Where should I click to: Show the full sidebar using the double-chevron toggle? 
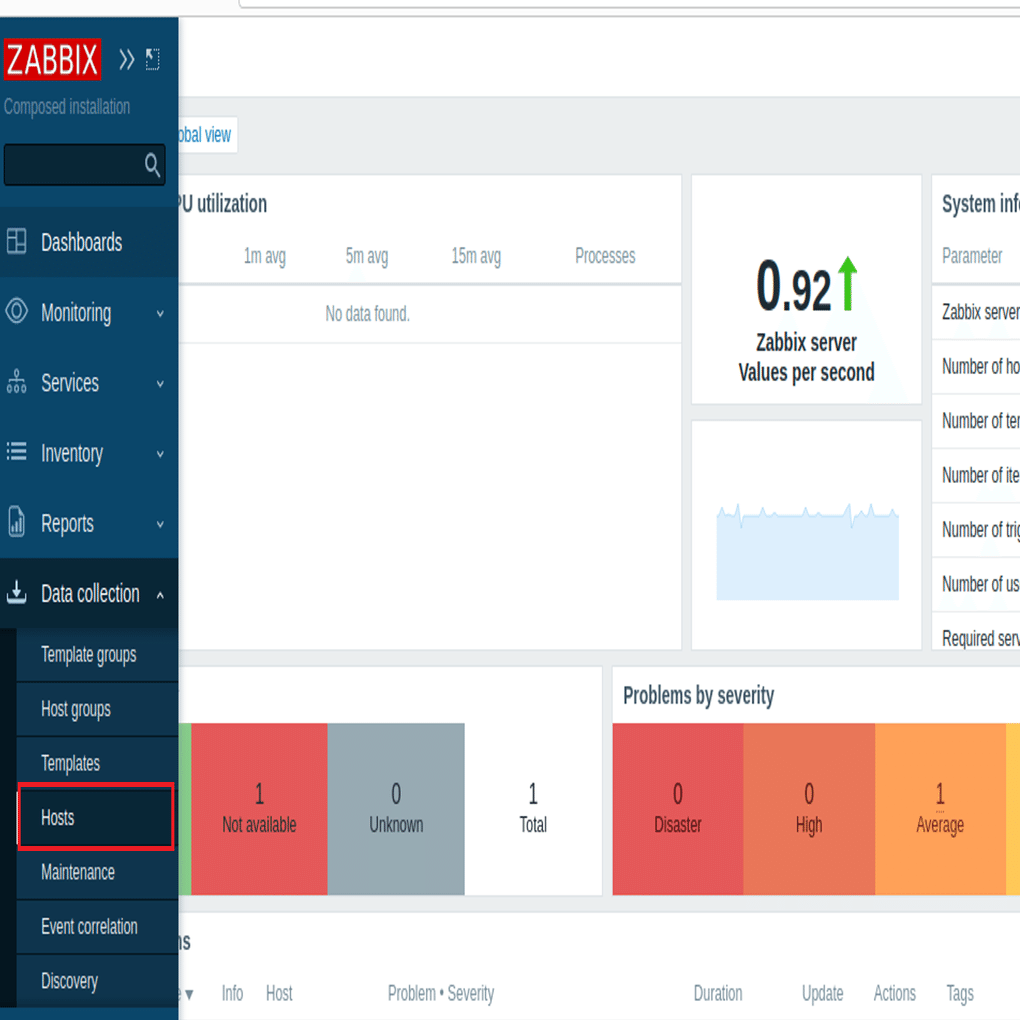pos(126,59)
